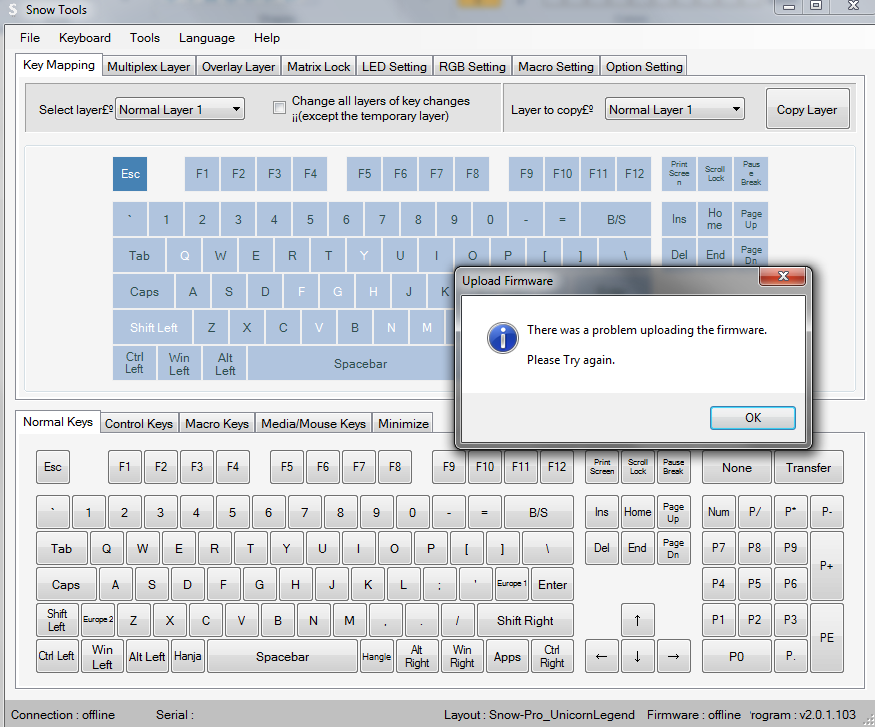
Task: Switch to the Macro Keys tab
Action: [x=217, y=424]
